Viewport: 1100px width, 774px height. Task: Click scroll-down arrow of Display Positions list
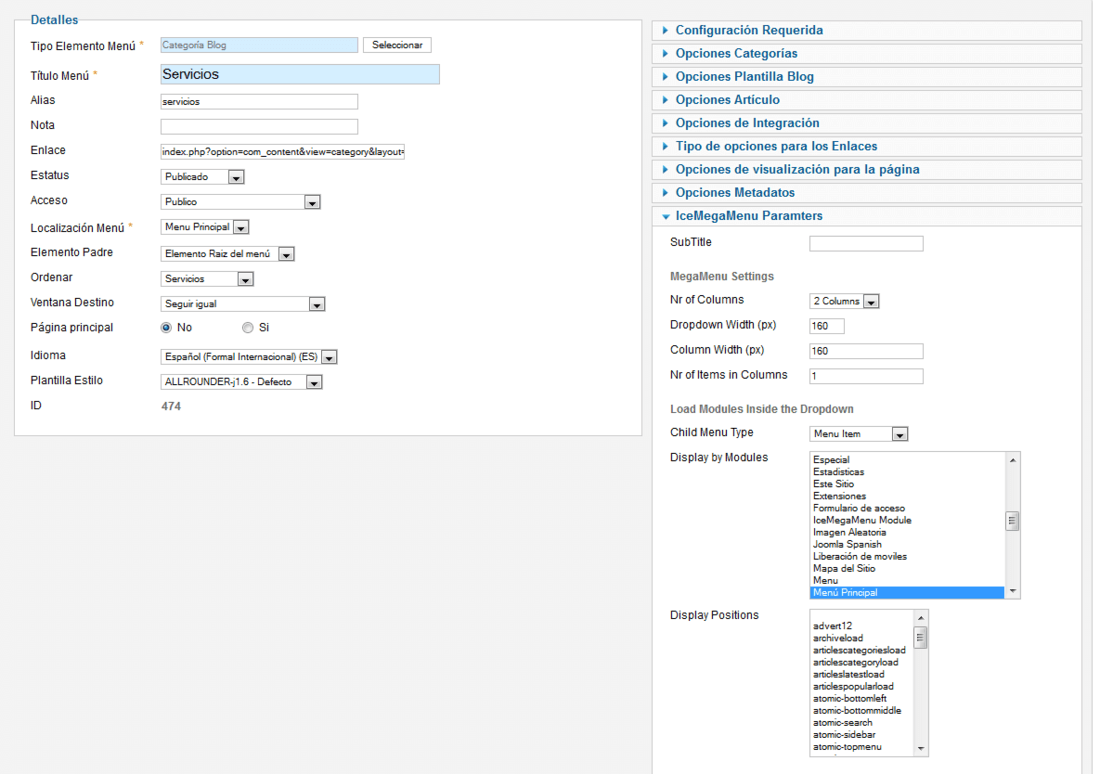[x=920, y=749]
